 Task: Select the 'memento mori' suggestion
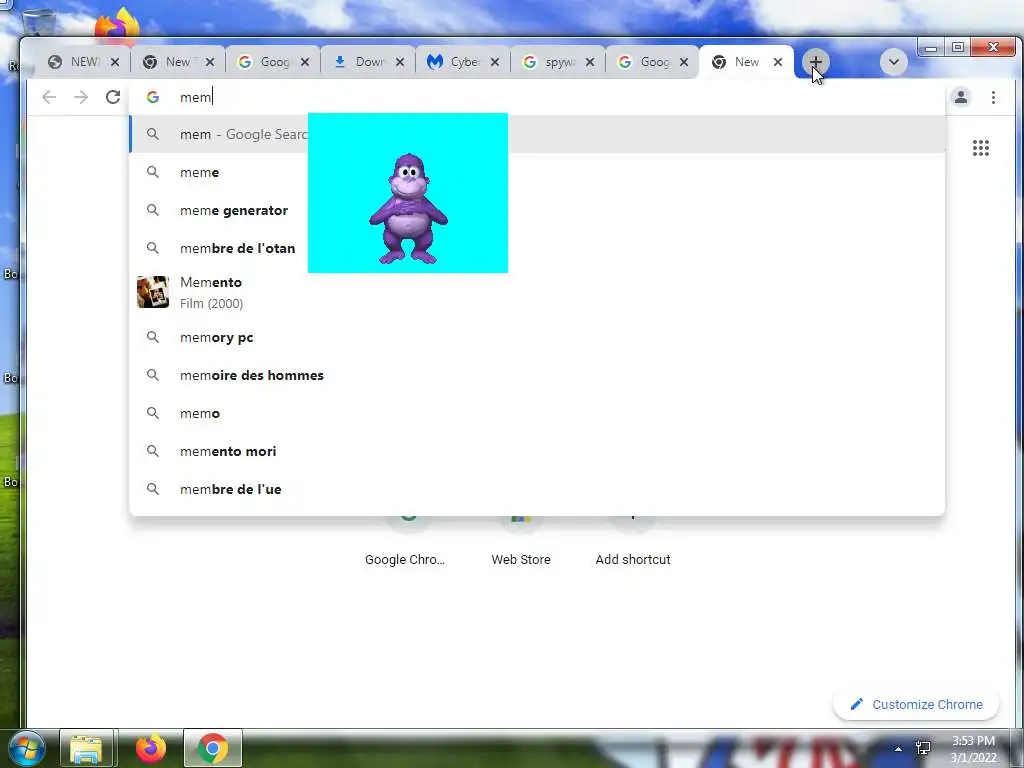click(x=537, y=451)
